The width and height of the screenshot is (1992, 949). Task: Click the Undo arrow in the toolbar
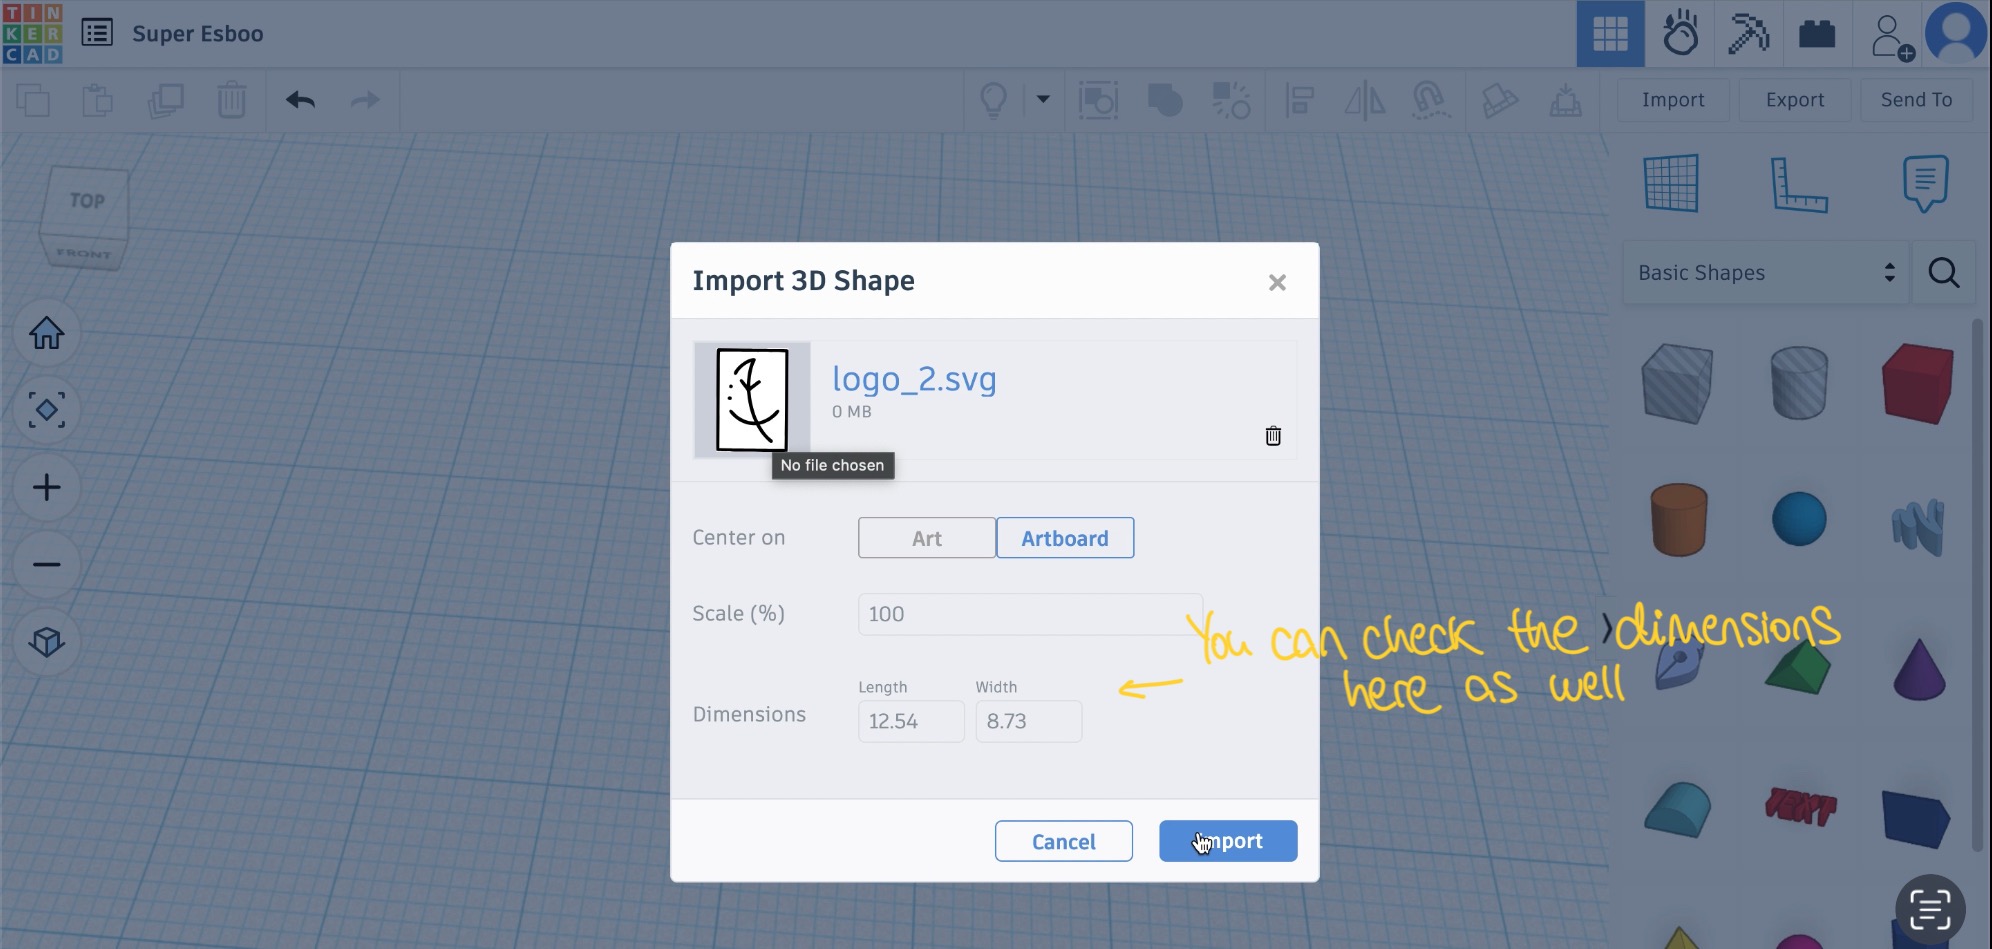[x=299, y=100]
